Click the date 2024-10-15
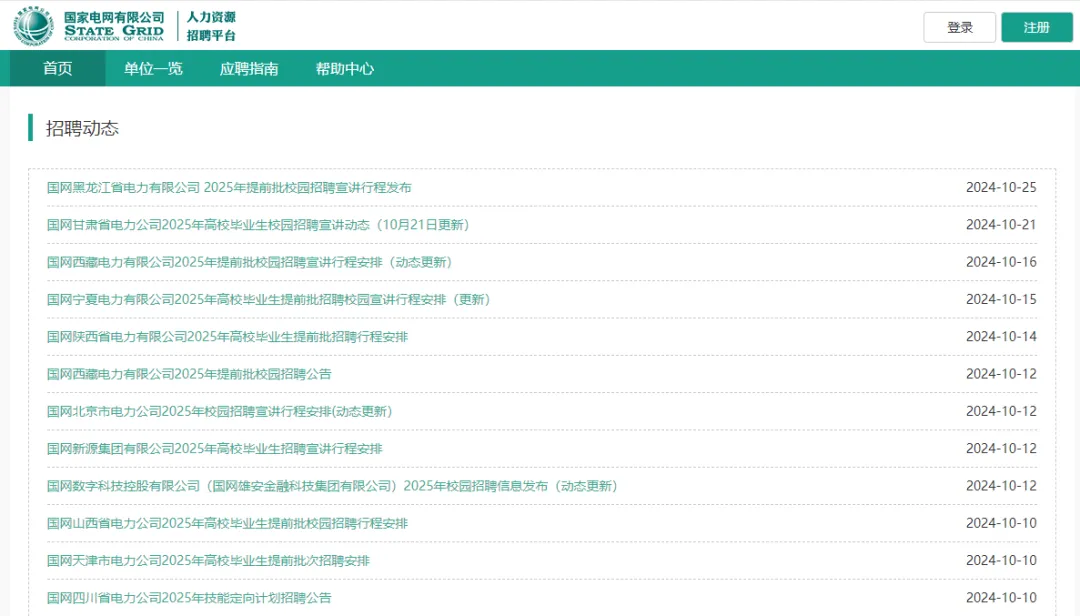This screenshot has width=1080, height=616. 1001,299
